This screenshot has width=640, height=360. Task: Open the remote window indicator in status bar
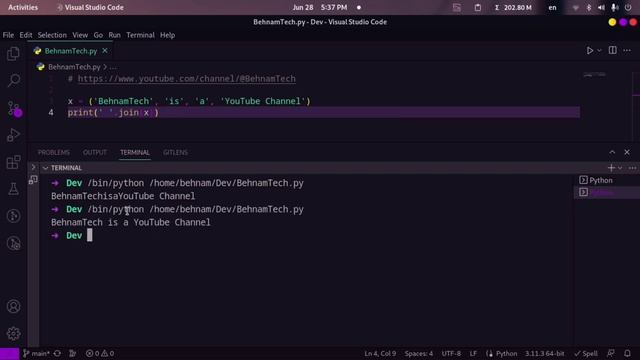coord(9,353)
